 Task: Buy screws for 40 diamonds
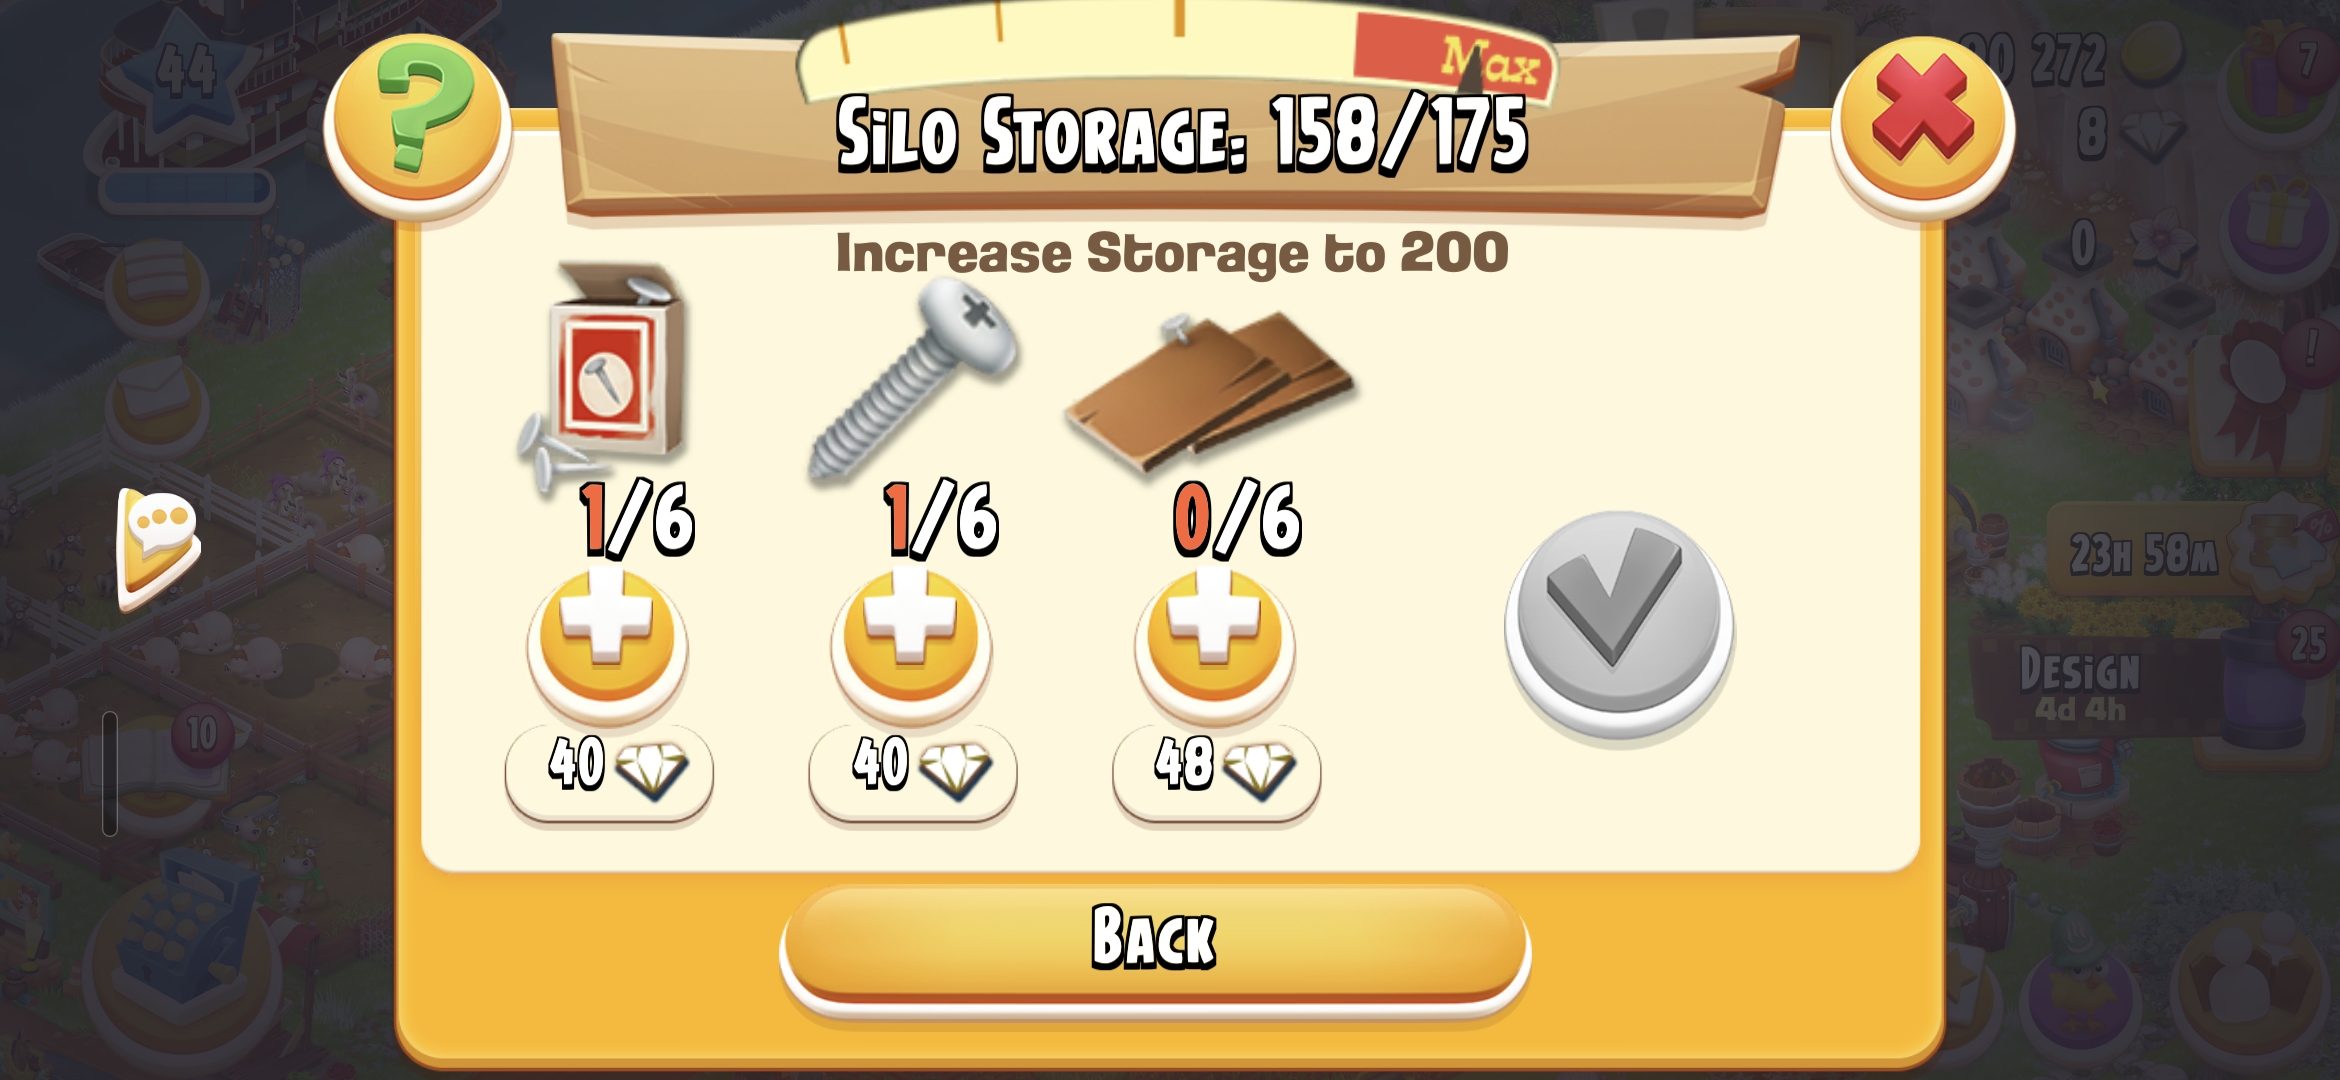(913, 770)
